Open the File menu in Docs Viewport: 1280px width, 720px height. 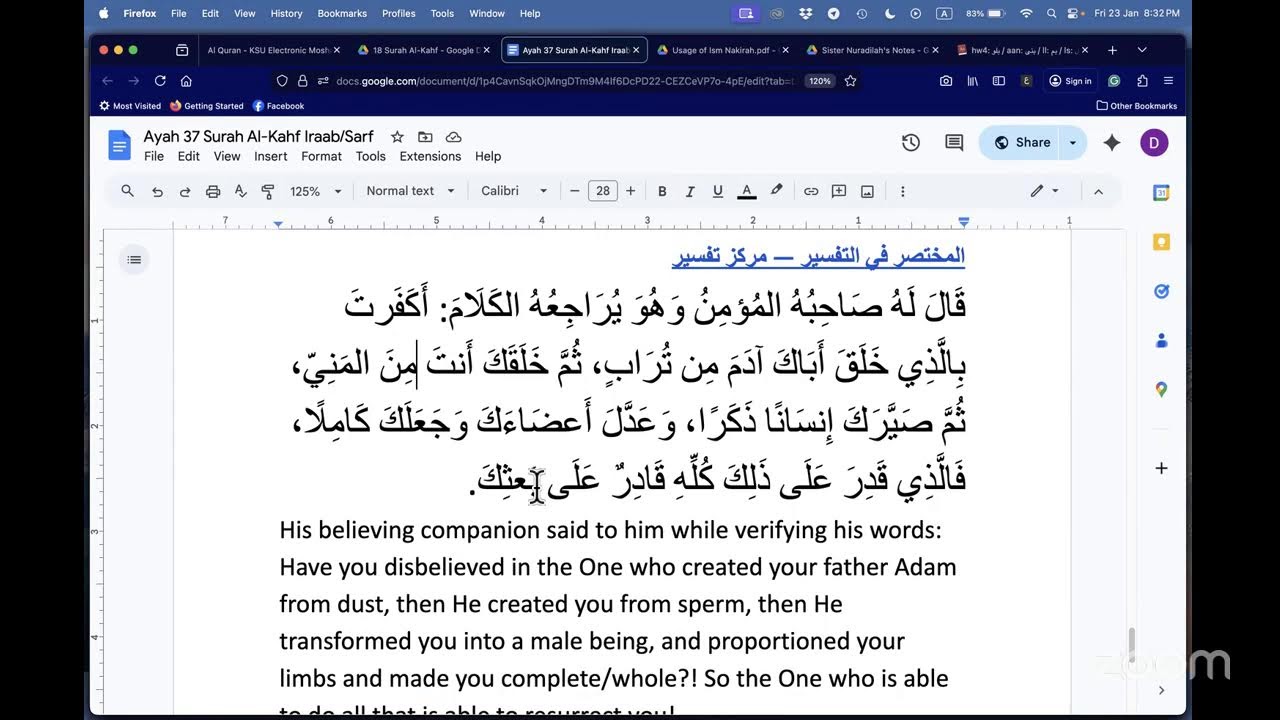[154, 156]
